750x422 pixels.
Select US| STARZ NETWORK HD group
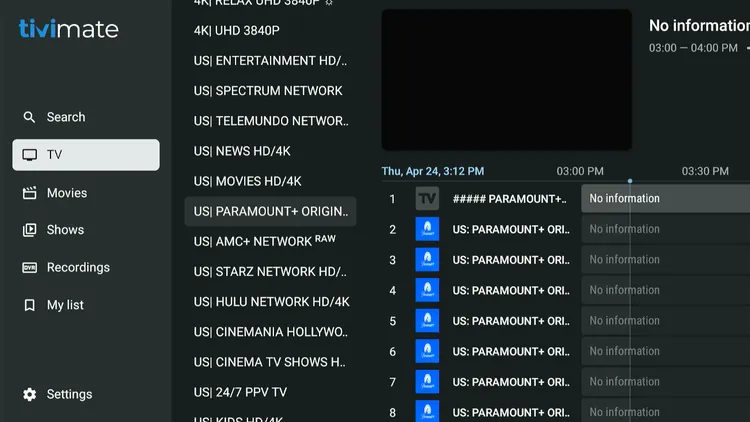tap(270, 272)
